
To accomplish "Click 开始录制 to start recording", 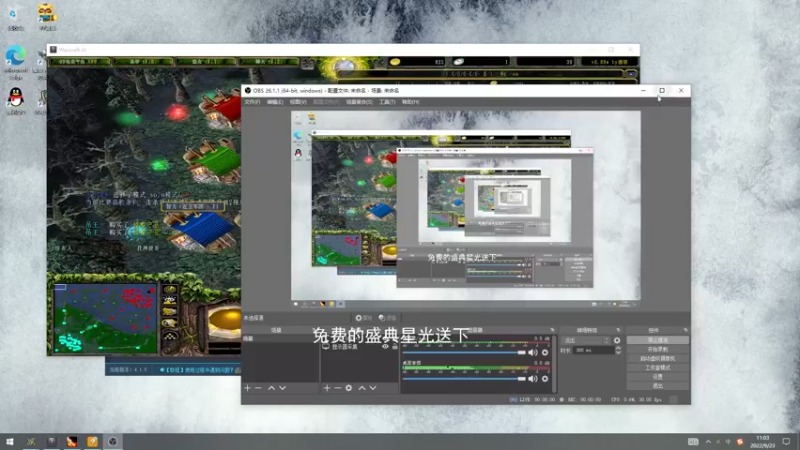I will (658, 349).
